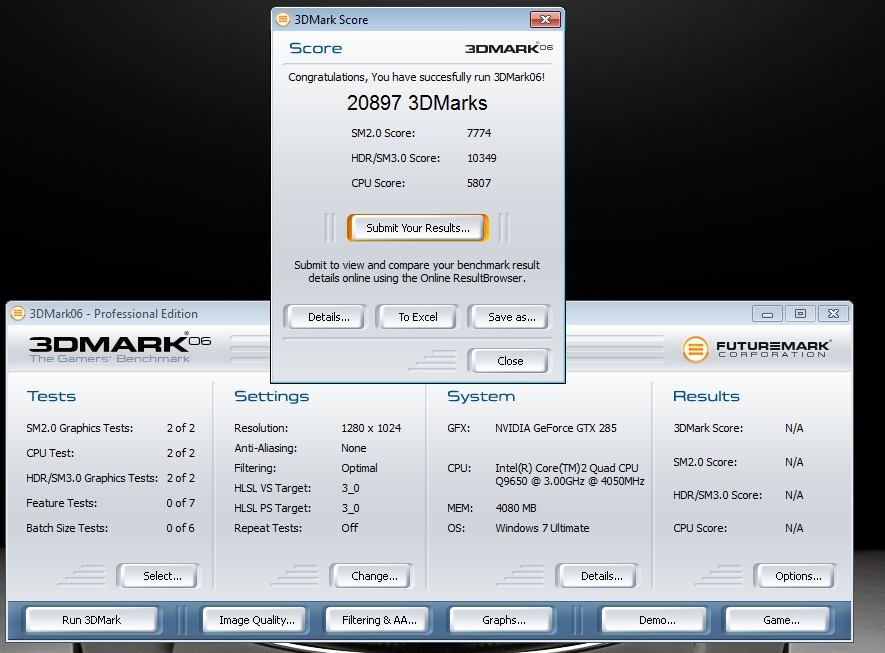Open Filtering & AA settings

[x=379, y=620]
